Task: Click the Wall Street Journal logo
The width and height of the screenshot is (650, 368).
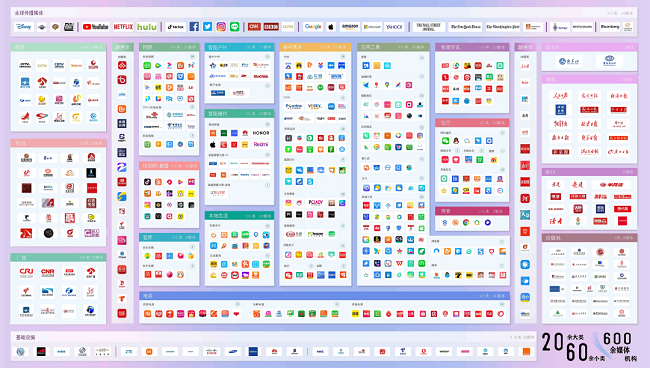Action: click(x=429, y=27)
